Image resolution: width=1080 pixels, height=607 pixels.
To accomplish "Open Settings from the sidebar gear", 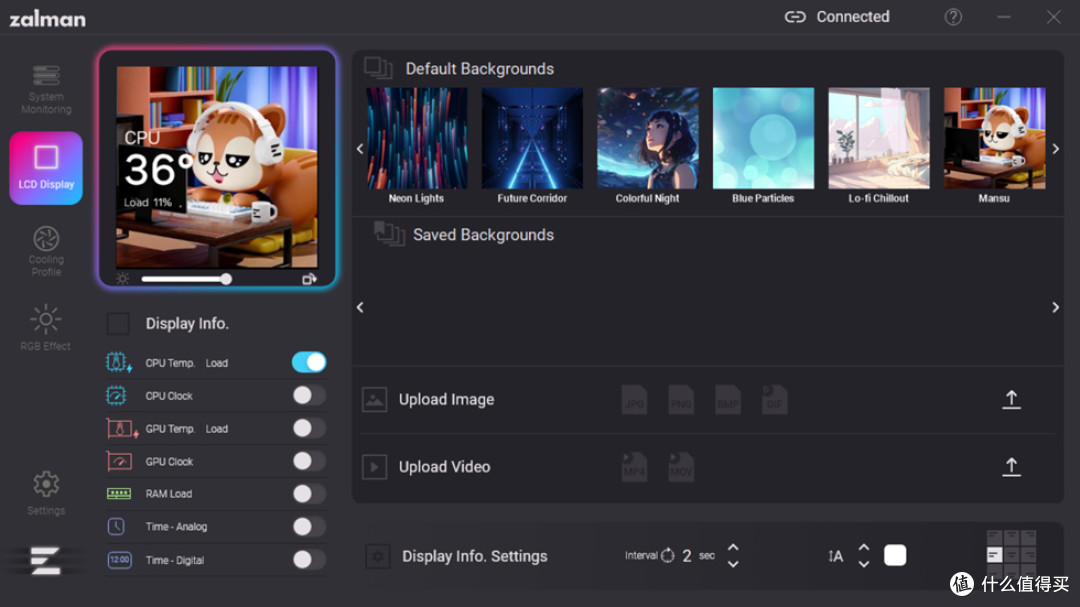I will 46,493.
